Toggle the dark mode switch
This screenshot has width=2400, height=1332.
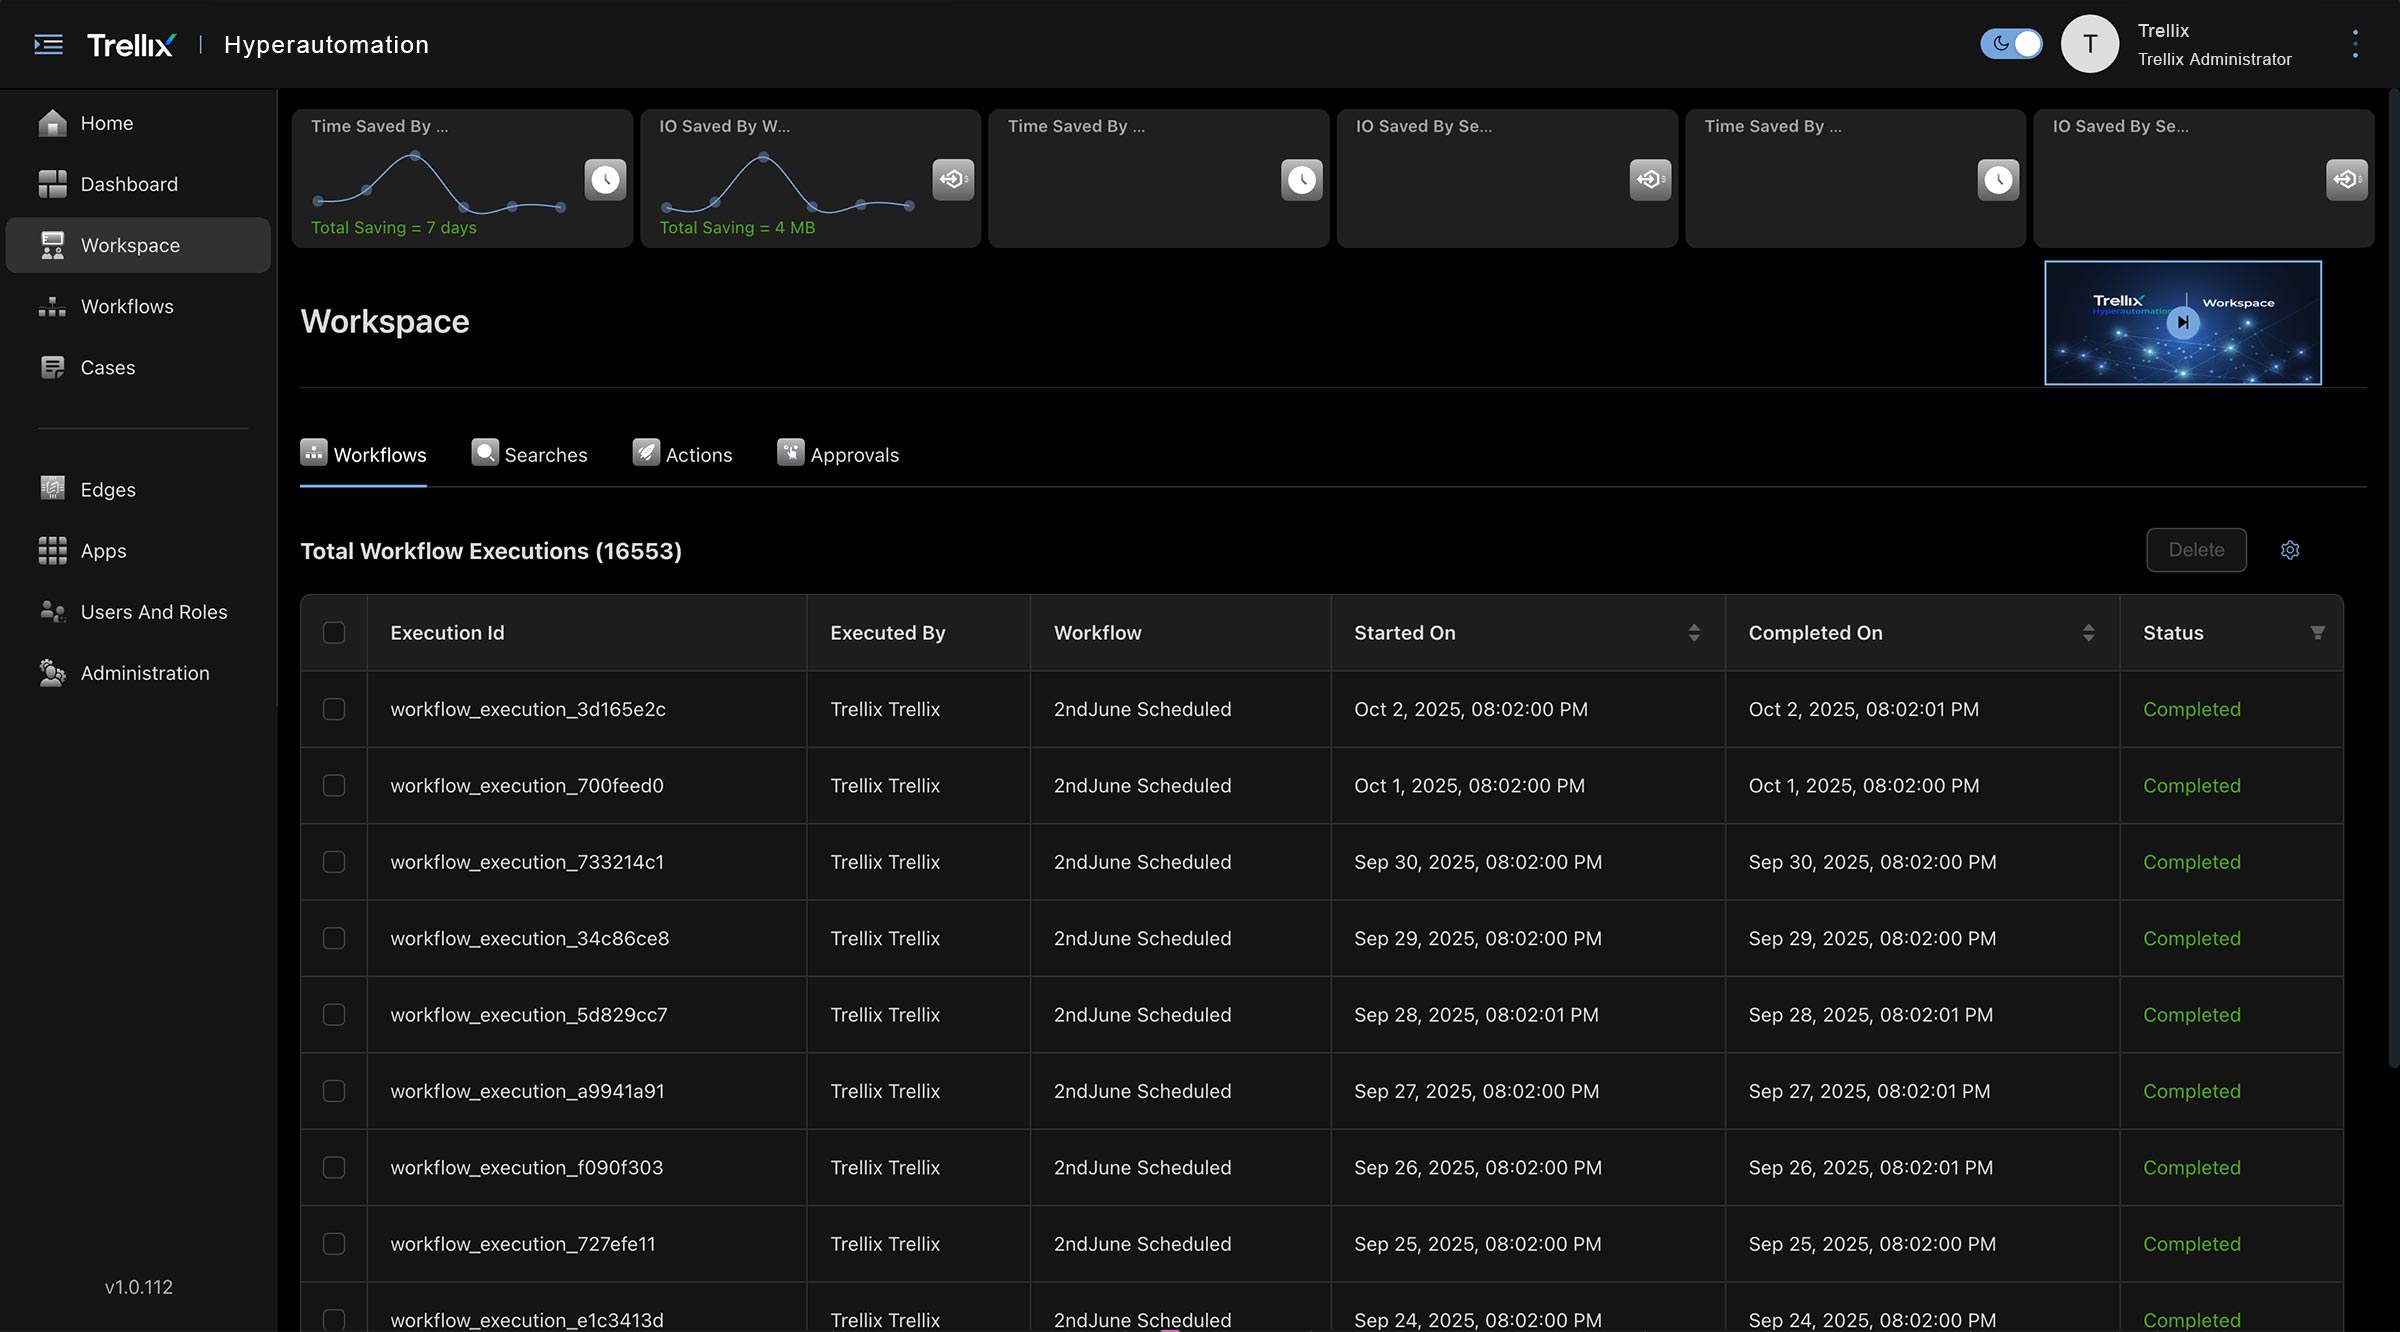[x=2011, y=44]
